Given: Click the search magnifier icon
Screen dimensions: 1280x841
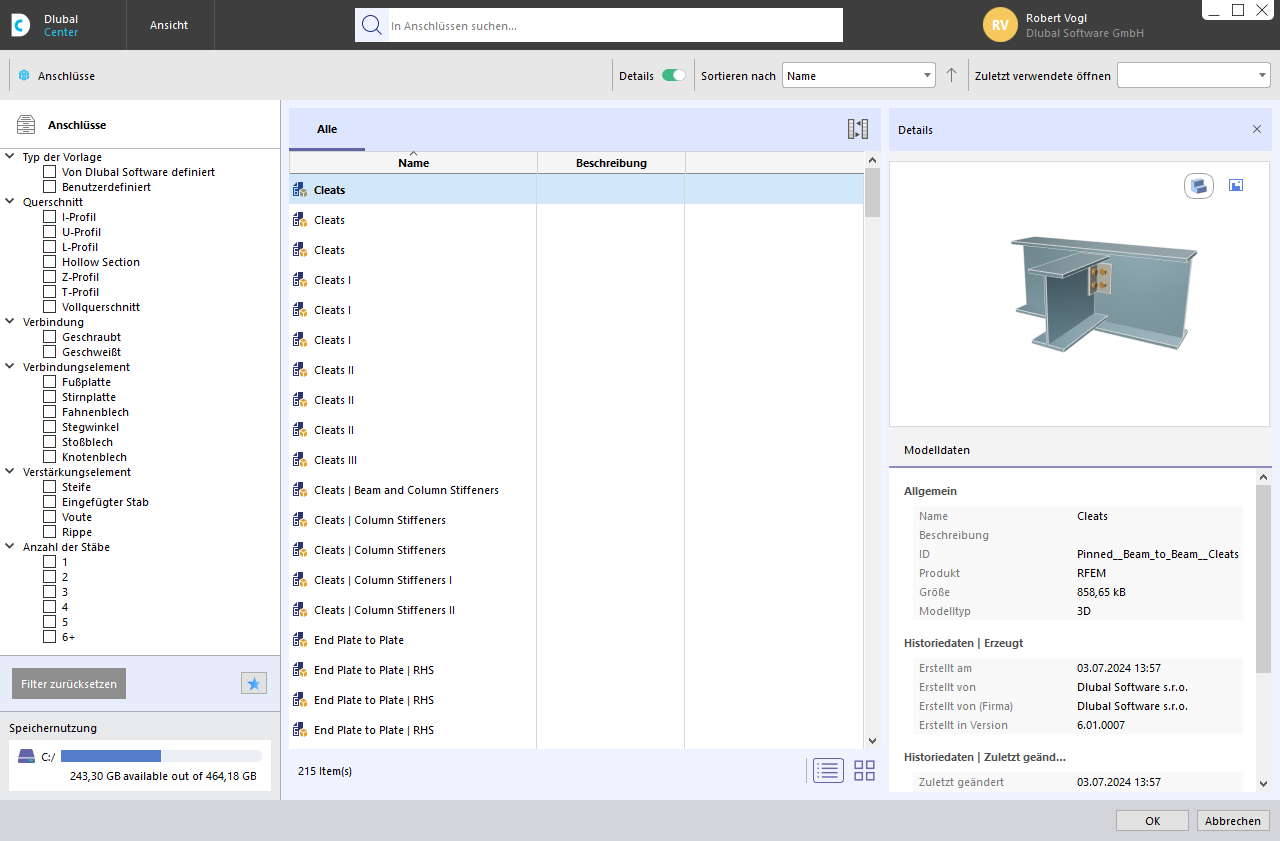Looking at the screenshot, I should tap(372, 25).
